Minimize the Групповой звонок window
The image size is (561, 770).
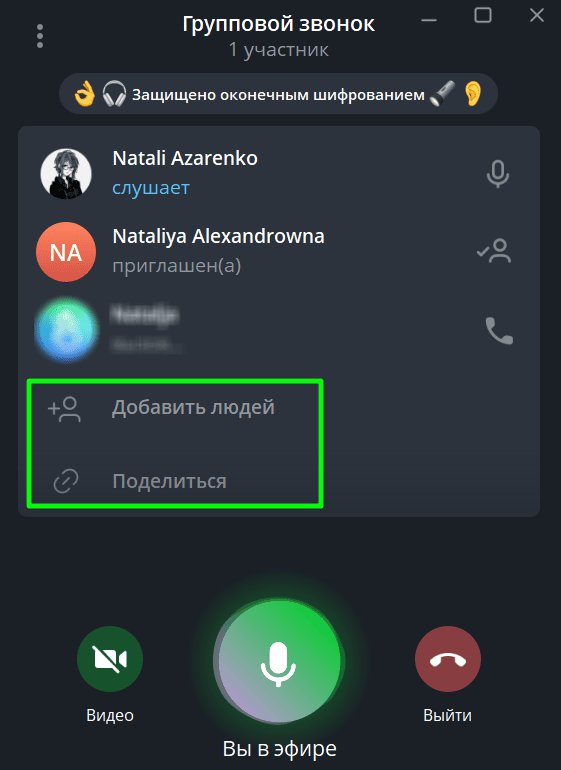pos(429,20)
